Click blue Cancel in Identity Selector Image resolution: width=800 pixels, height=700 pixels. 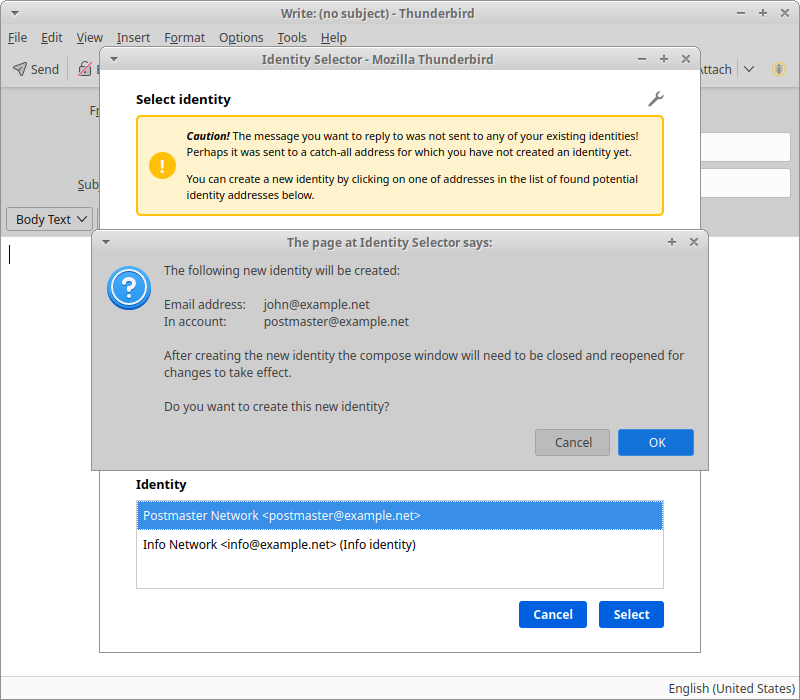553,614
